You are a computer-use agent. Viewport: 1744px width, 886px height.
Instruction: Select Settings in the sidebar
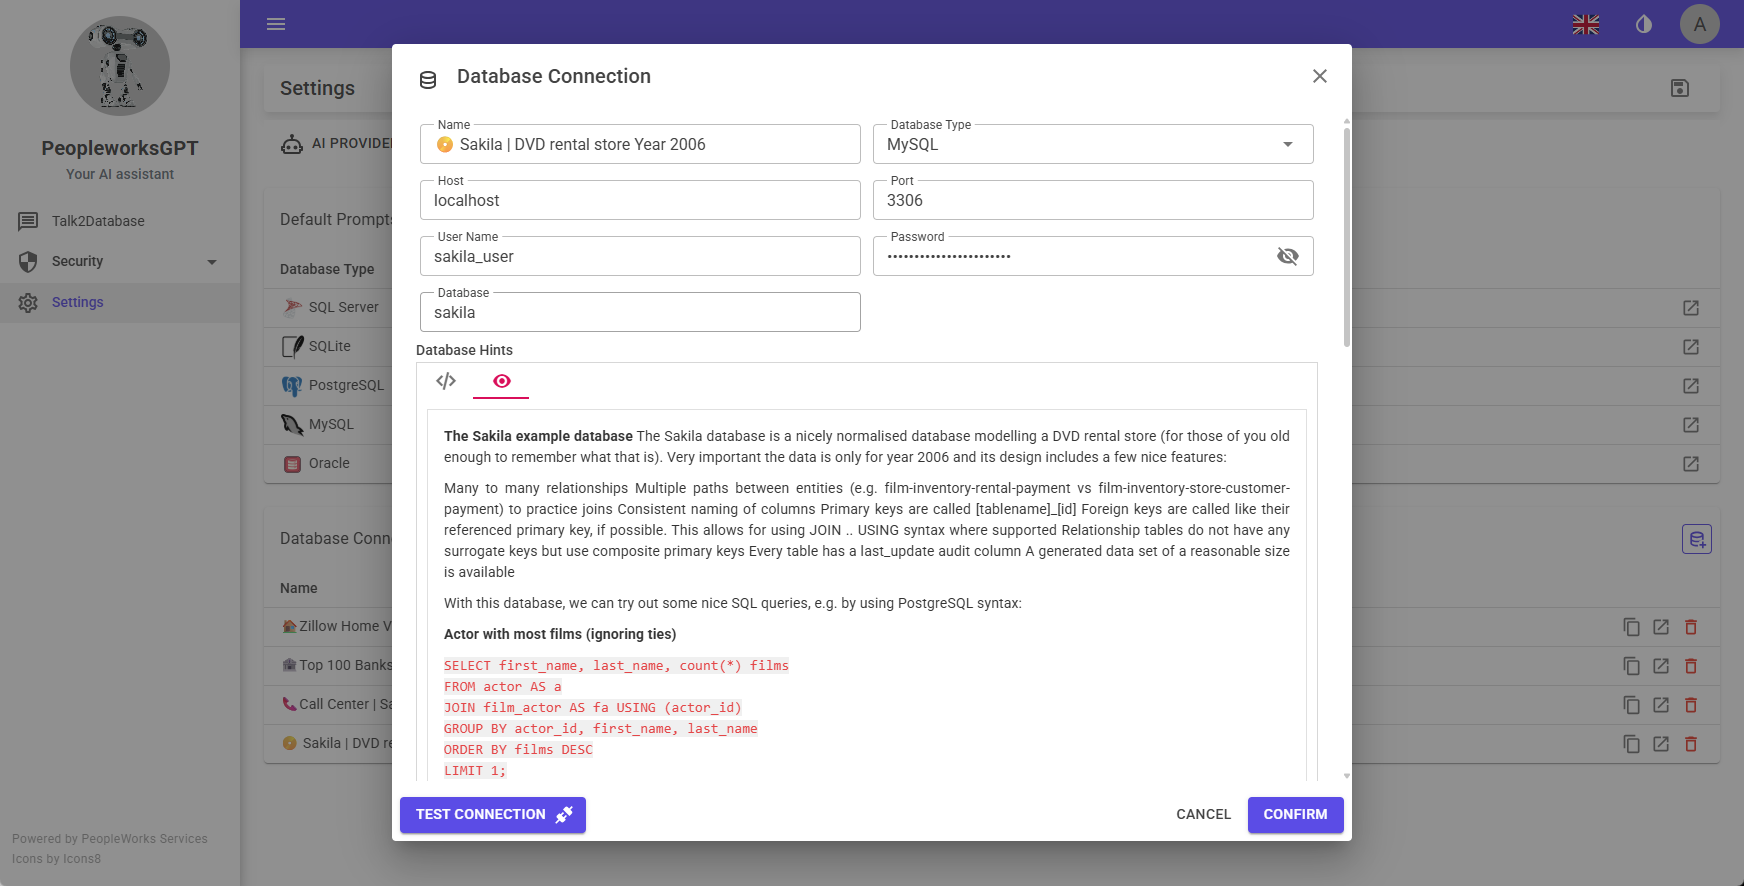pyautogui.click(x=120, y=302)
